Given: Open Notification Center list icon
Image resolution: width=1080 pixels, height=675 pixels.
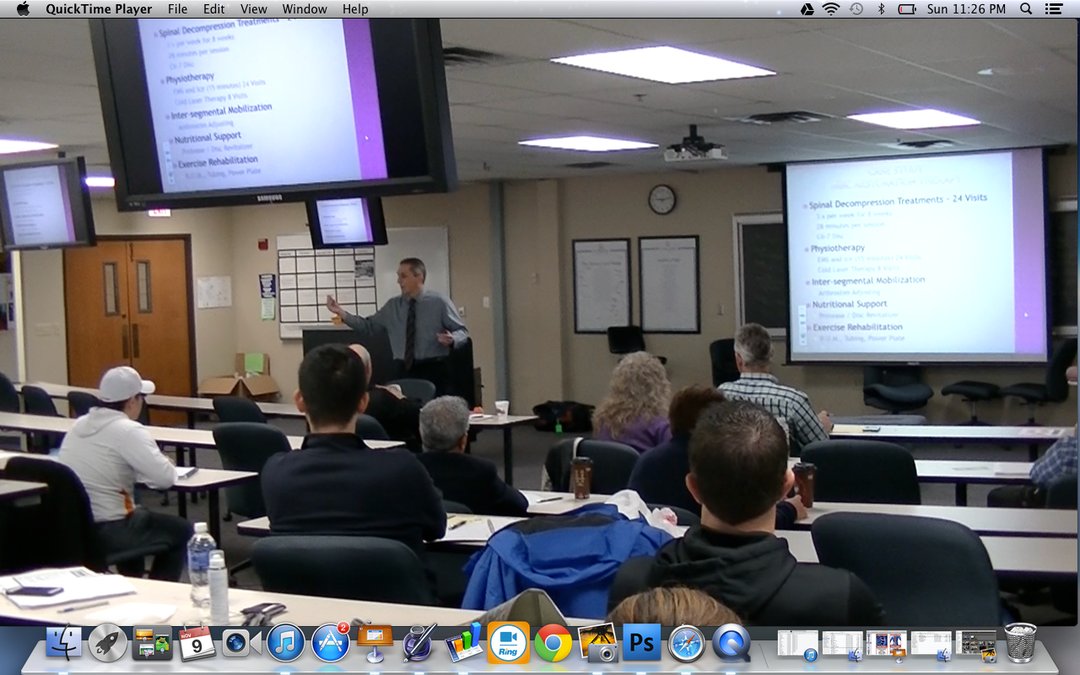Looking at the screenshot, I should tap(1054, 9).
